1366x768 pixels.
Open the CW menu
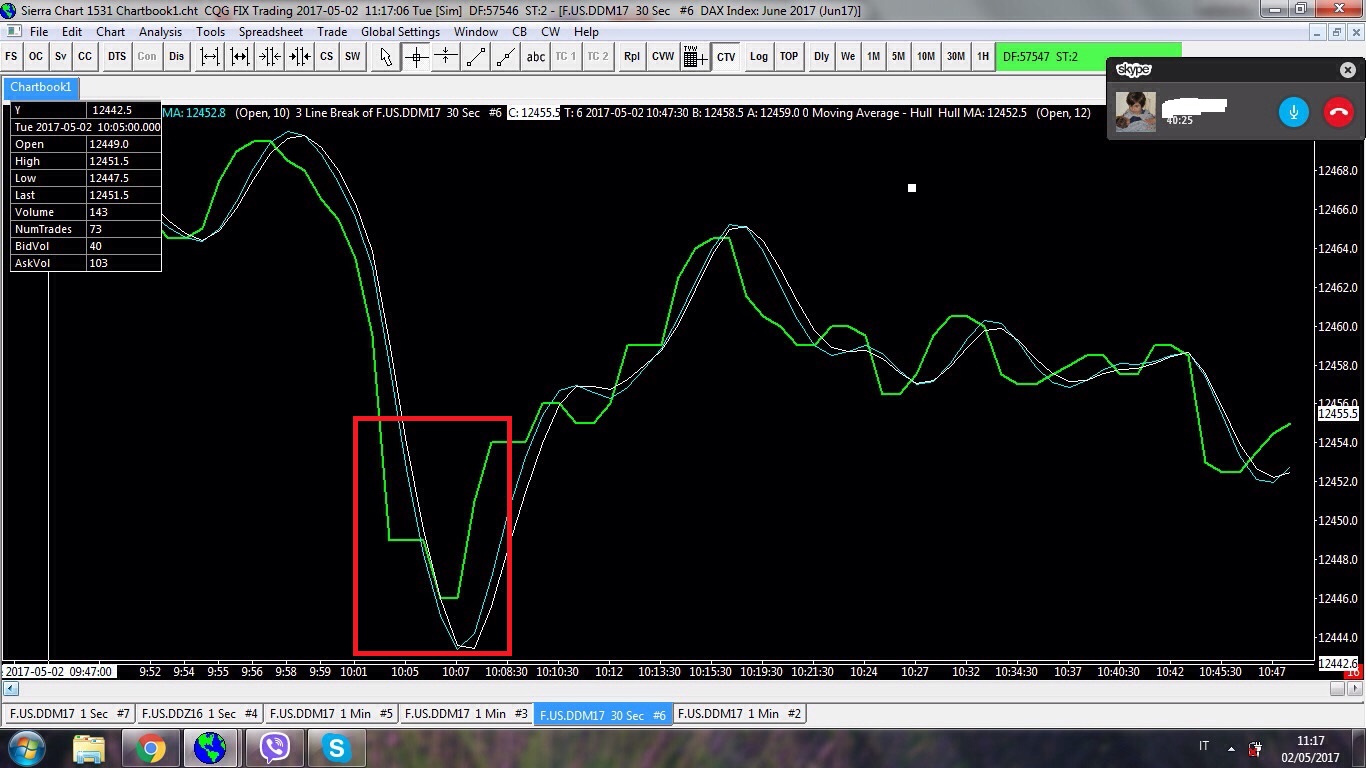pos(550,32)
